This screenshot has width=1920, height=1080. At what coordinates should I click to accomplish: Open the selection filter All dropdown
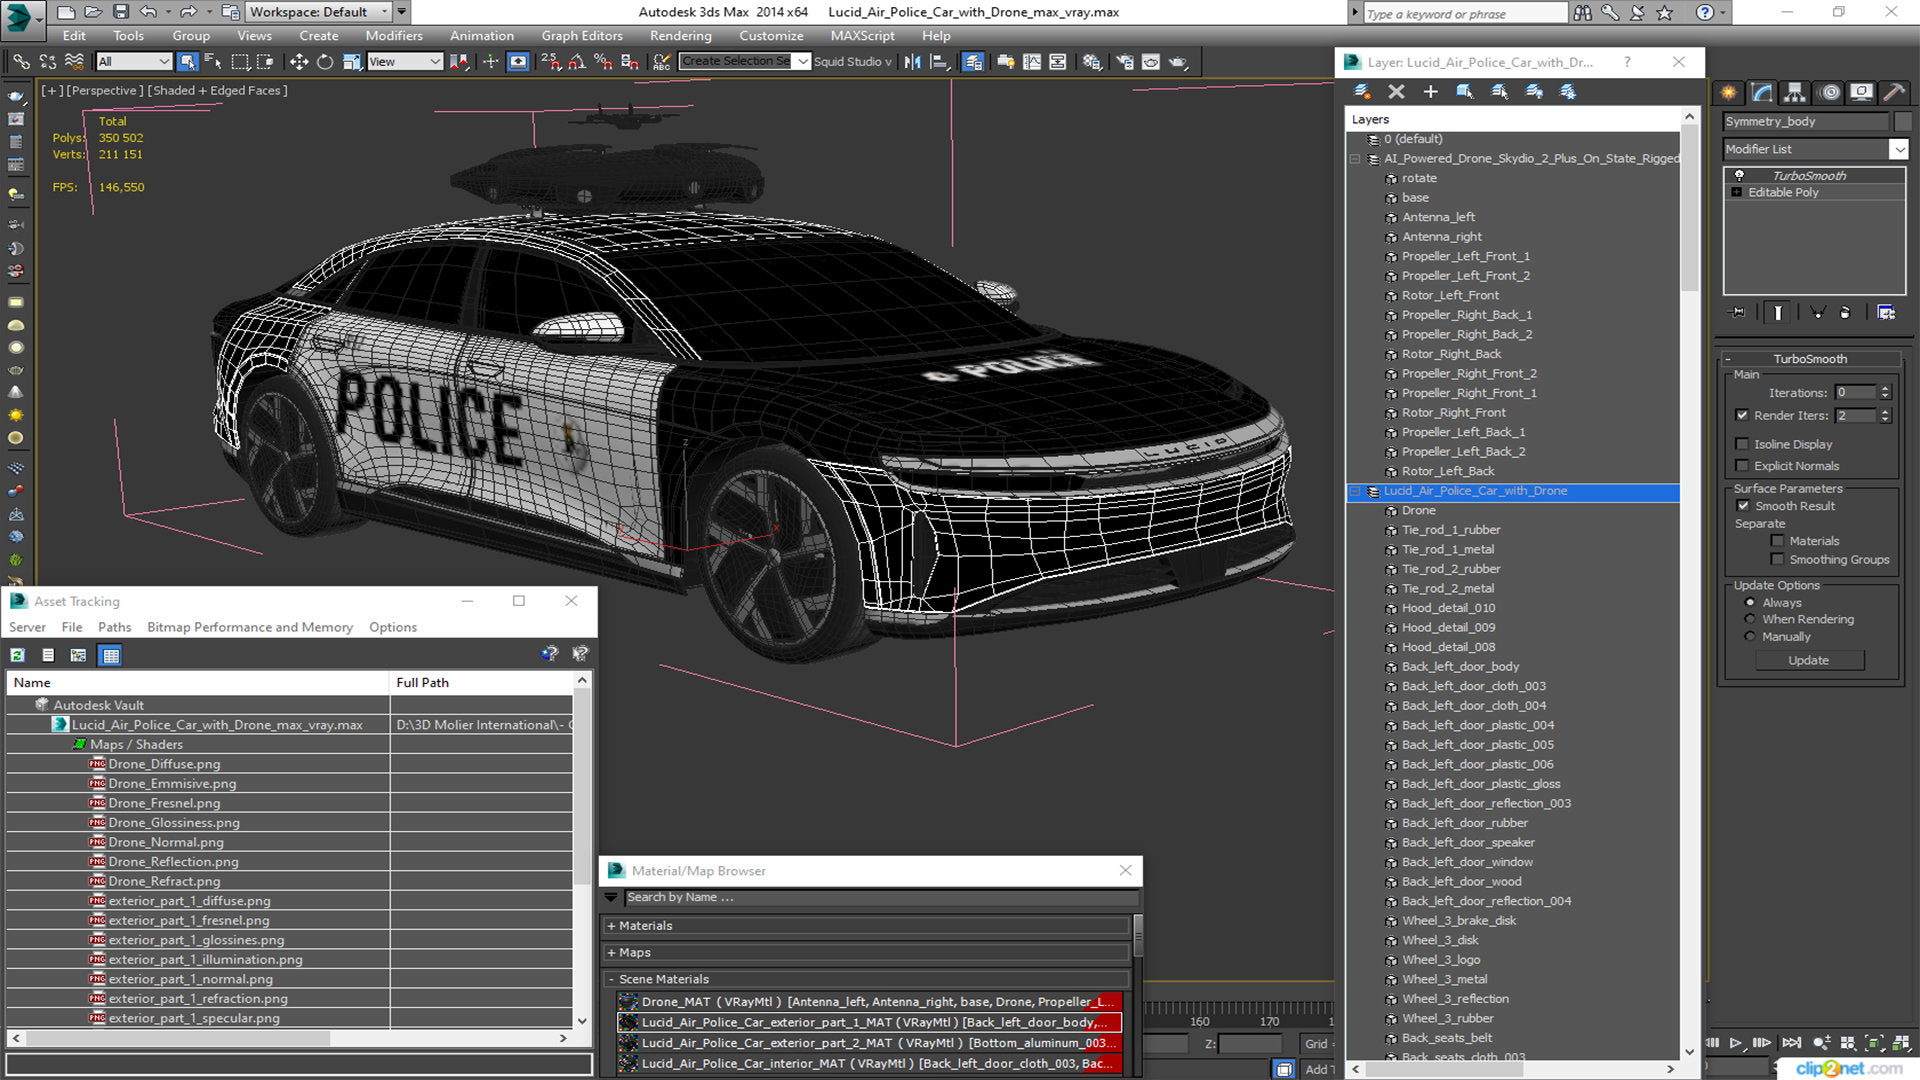(134, 62)
